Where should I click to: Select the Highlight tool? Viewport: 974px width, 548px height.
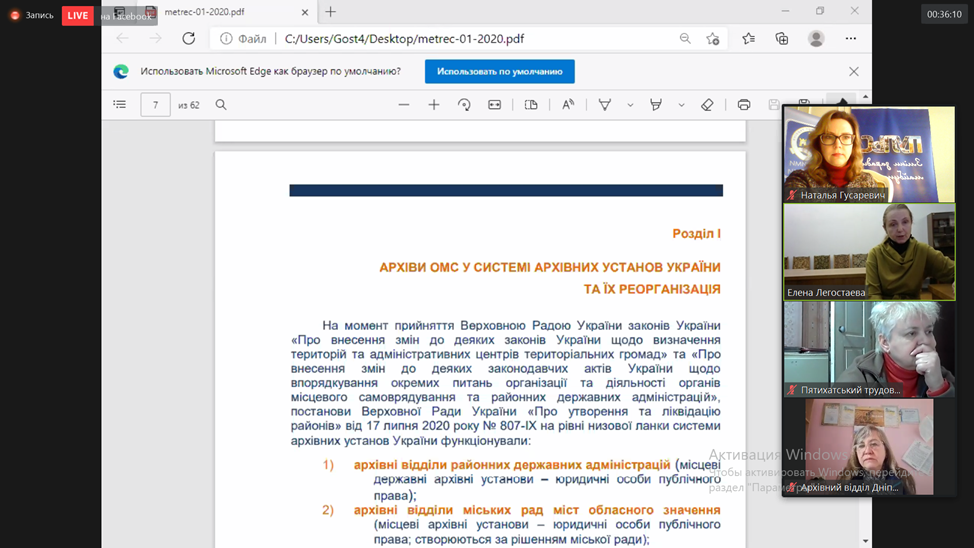(656, 105)
